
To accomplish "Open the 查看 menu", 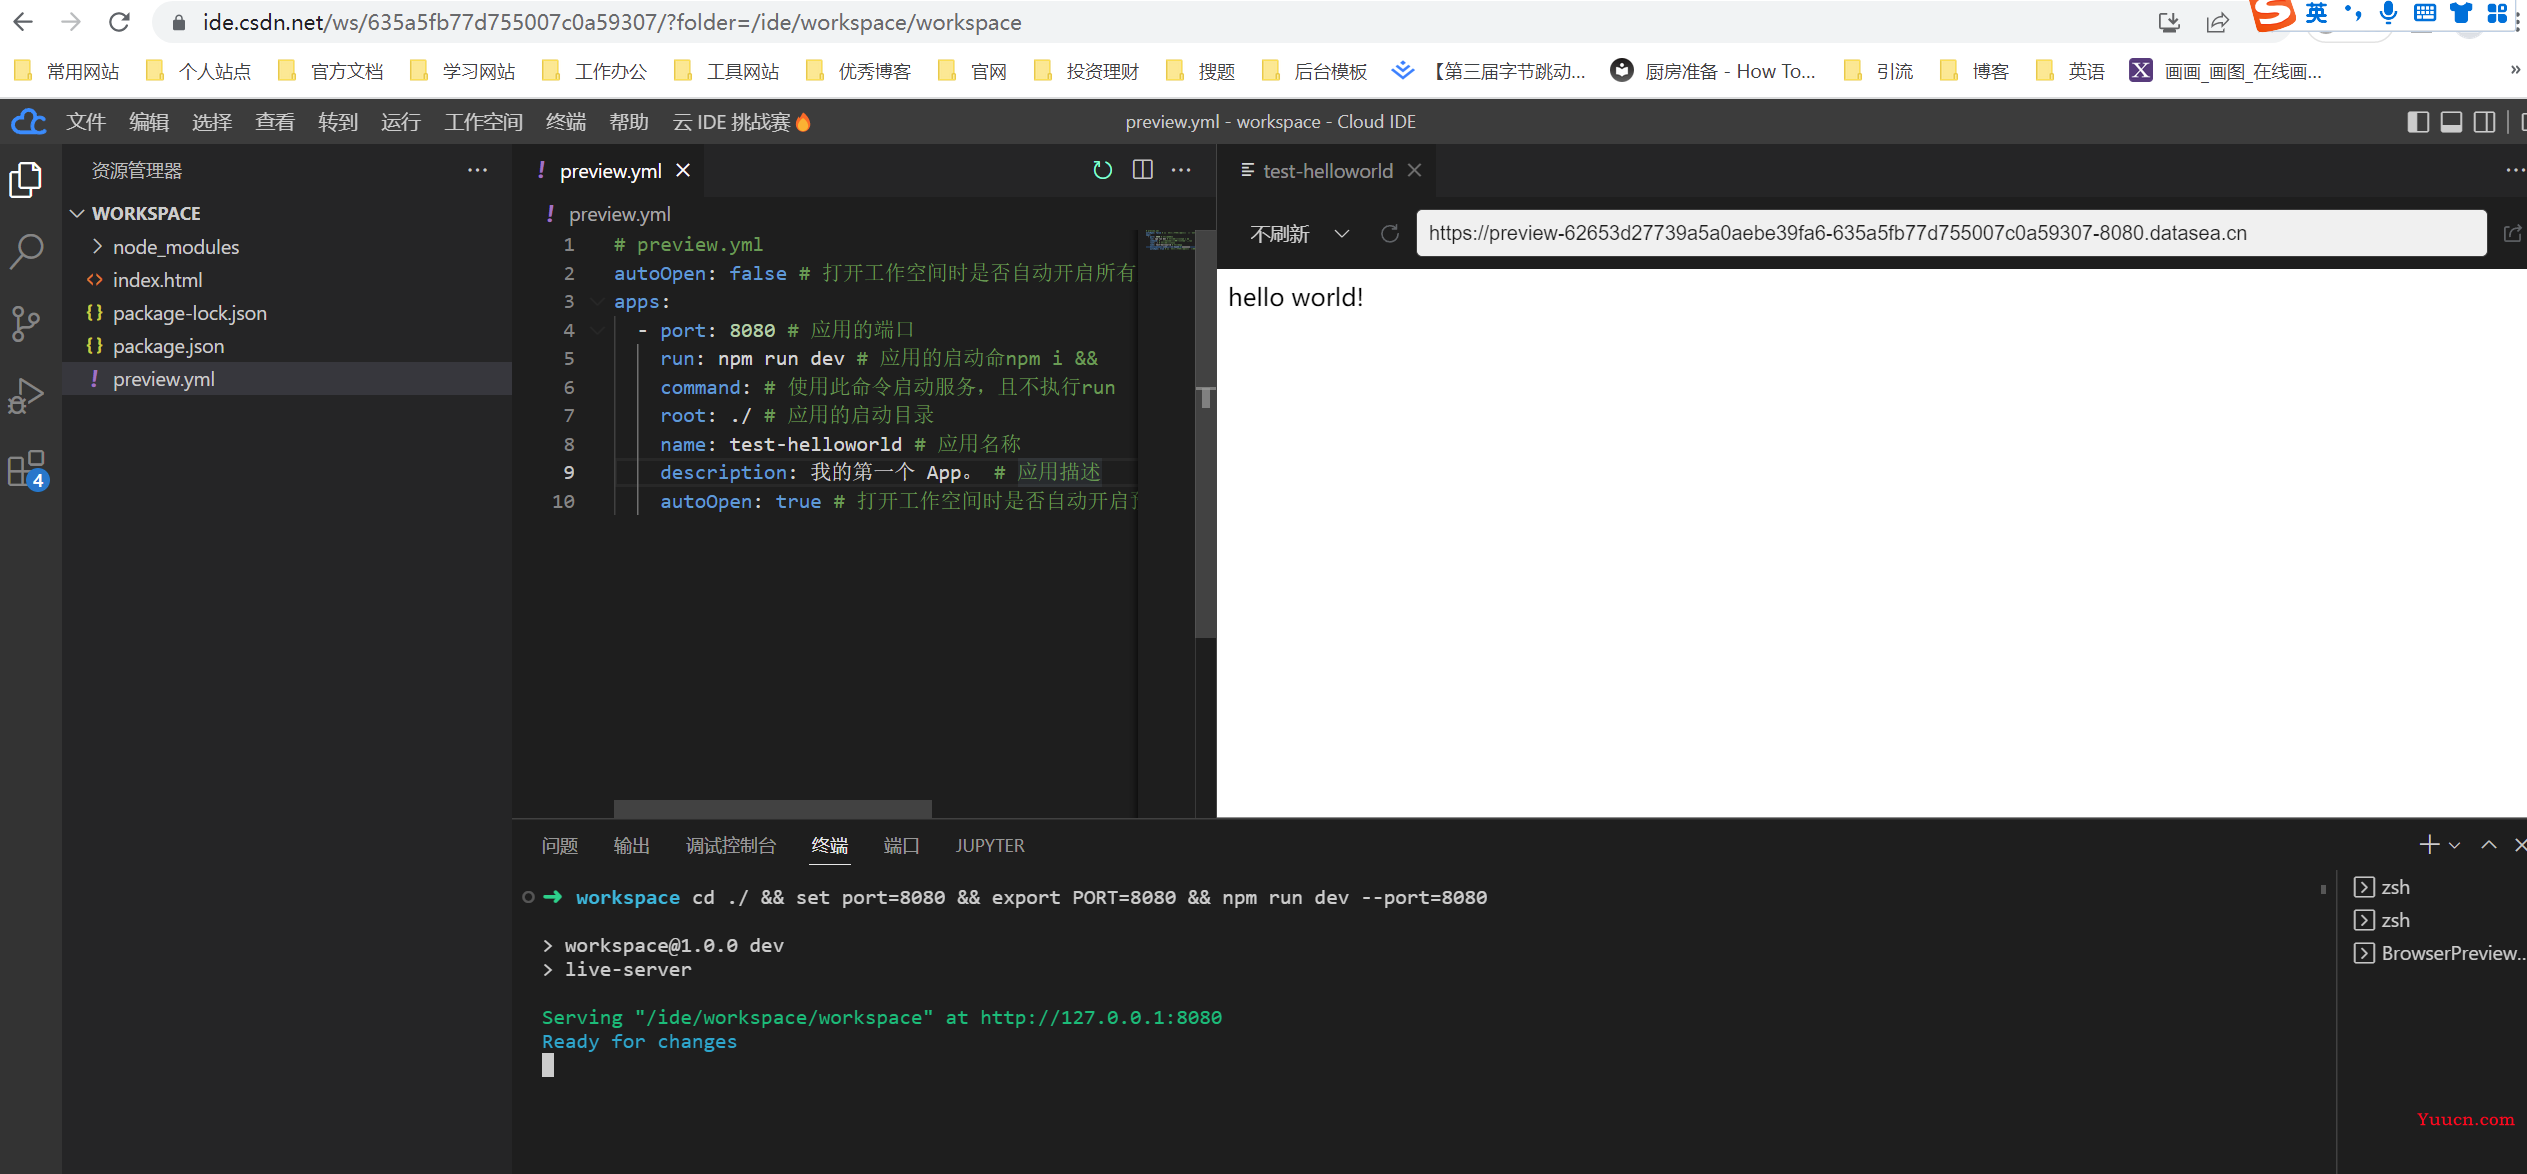I will 275,122.
